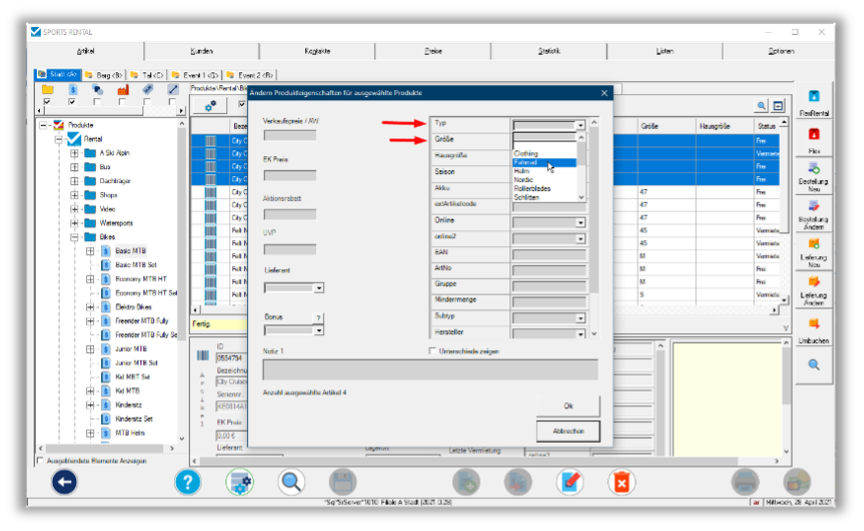Image resolution: width=864 pixels, height=531 pixels.
Task: Click the magnifier search icon in bottom toolbar
Action: tap(291, 482)
